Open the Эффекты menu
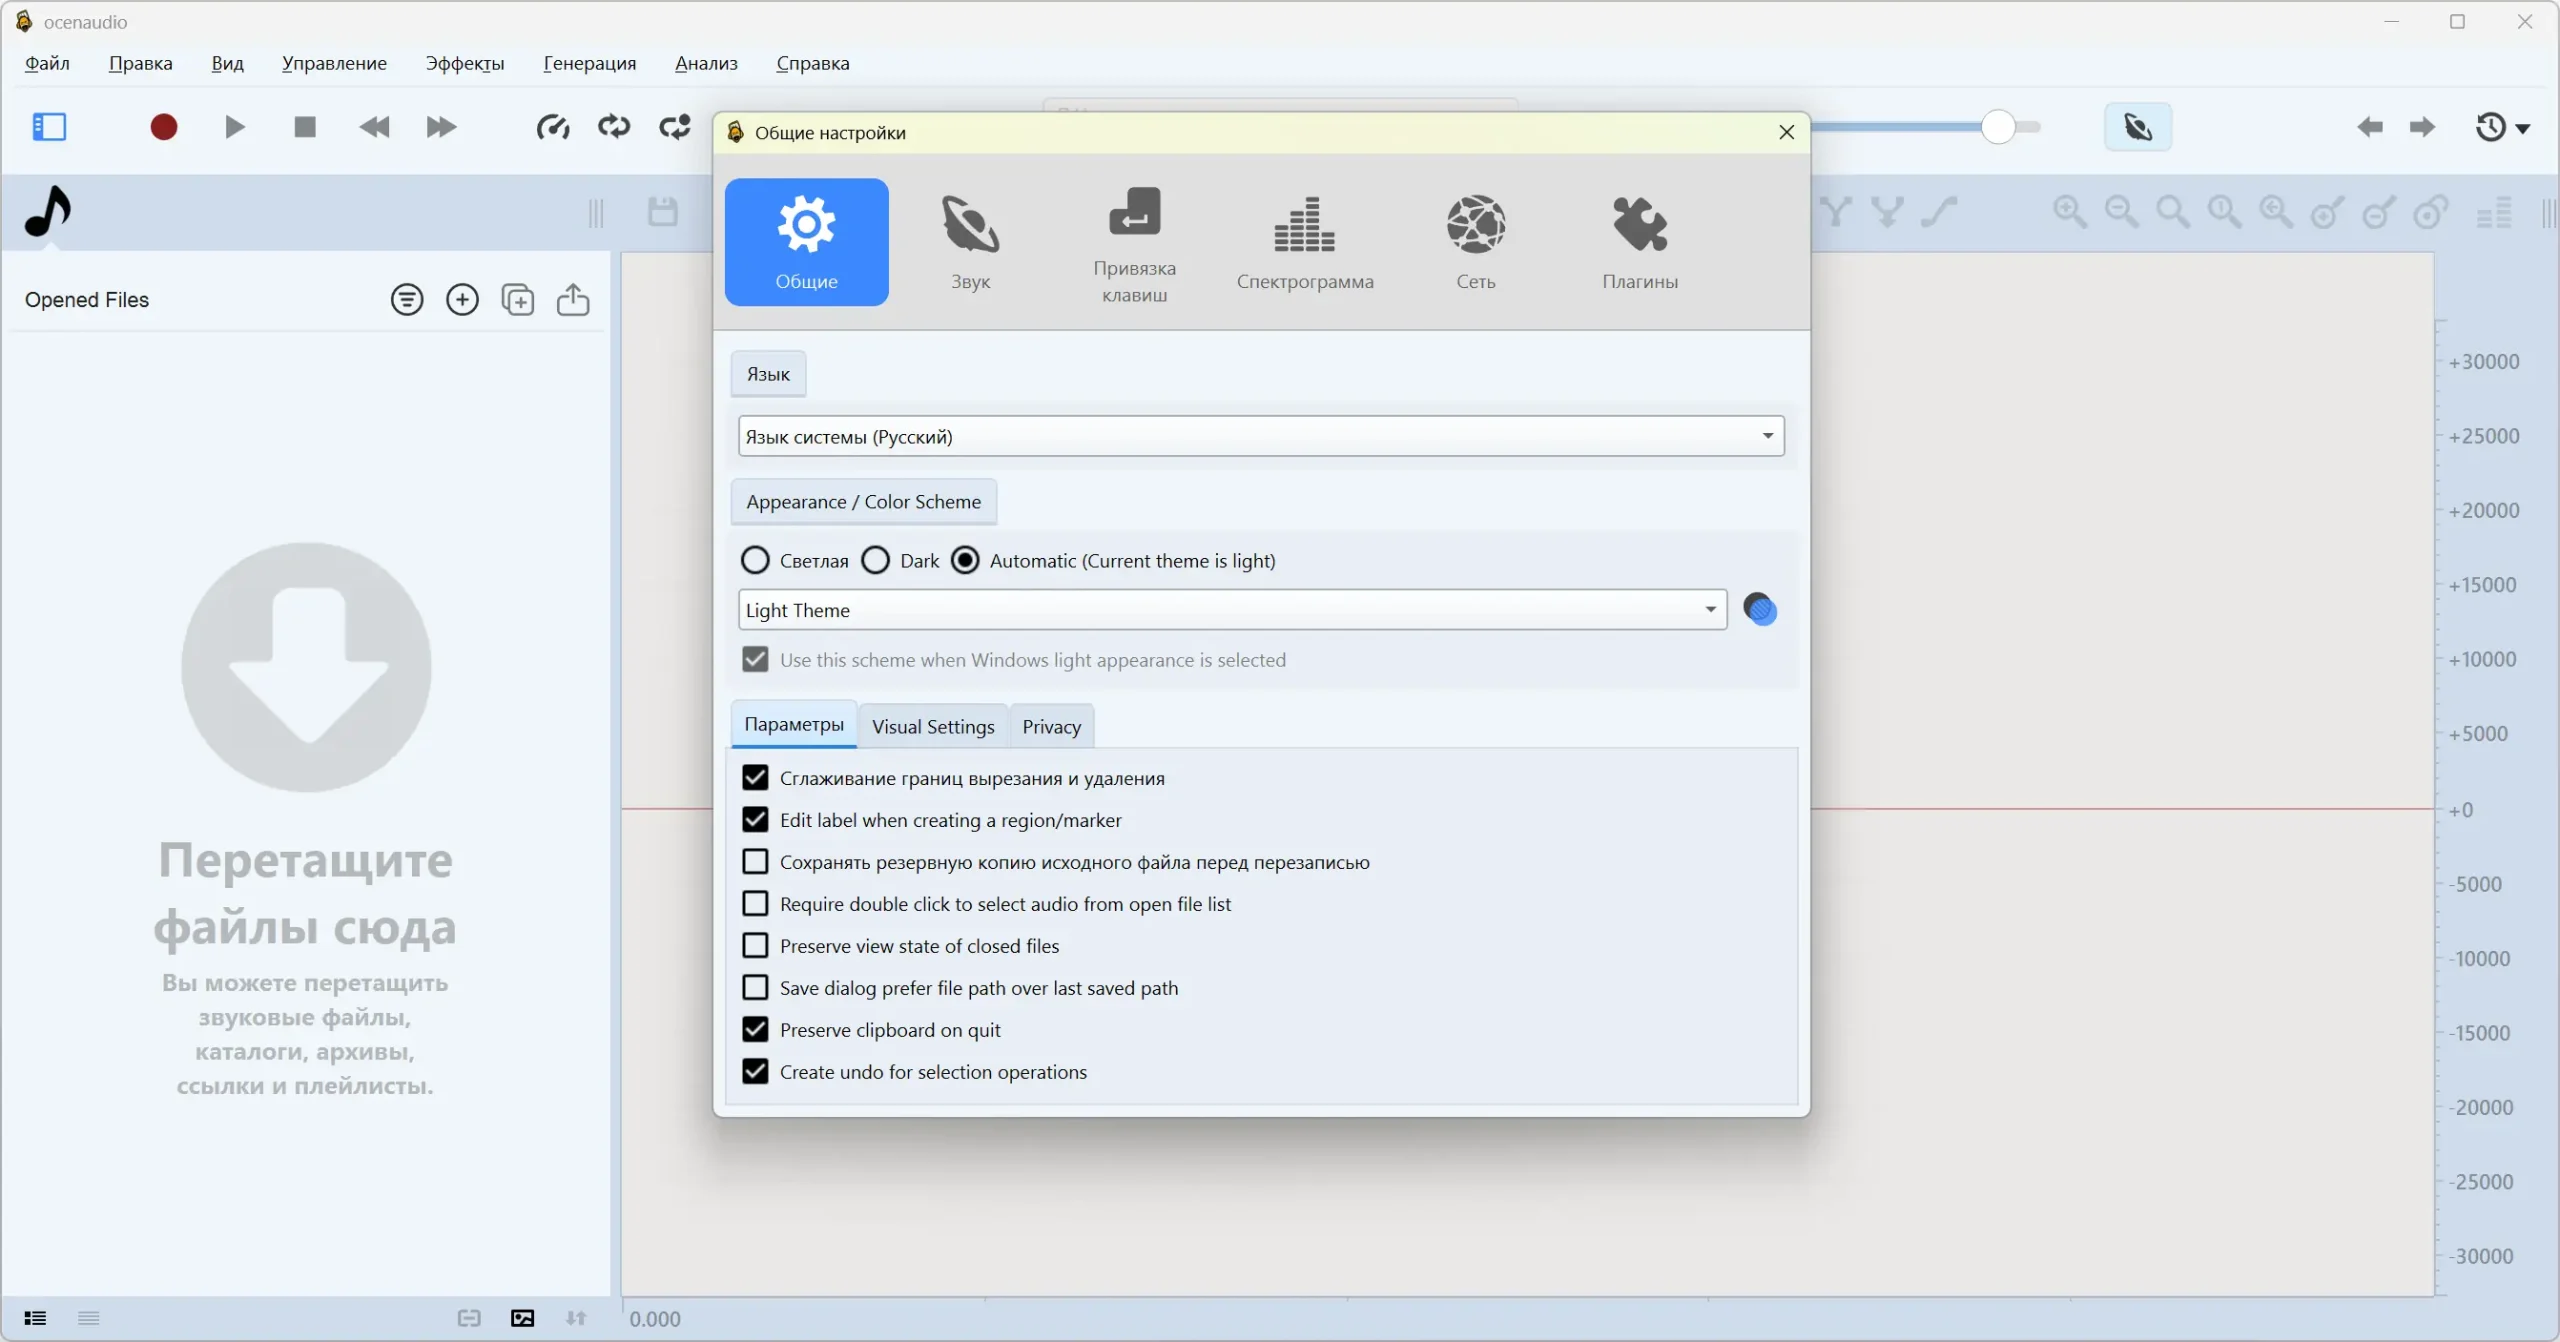Image resolution: width=2560 pixels, height=1342 pixels. (464, 63)
